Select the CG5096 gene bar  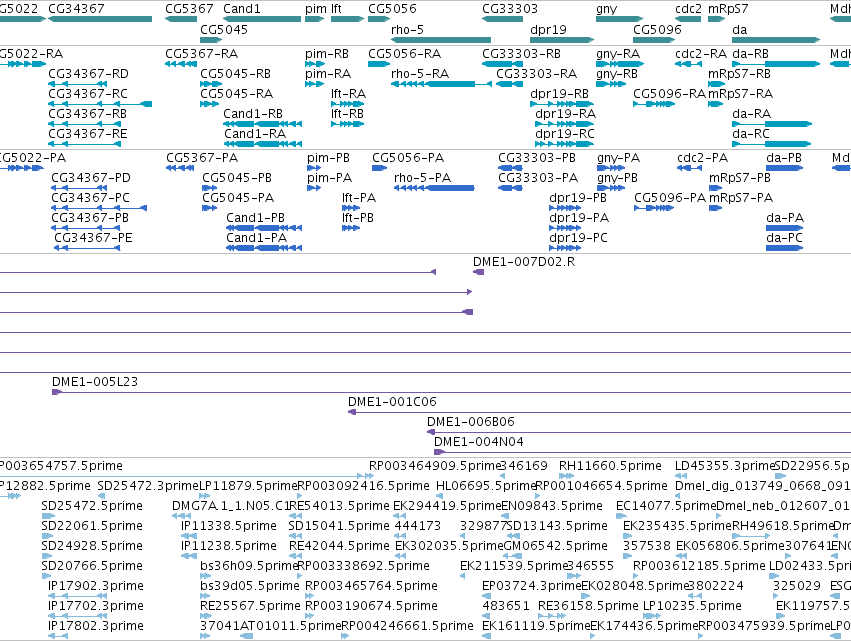654,40
